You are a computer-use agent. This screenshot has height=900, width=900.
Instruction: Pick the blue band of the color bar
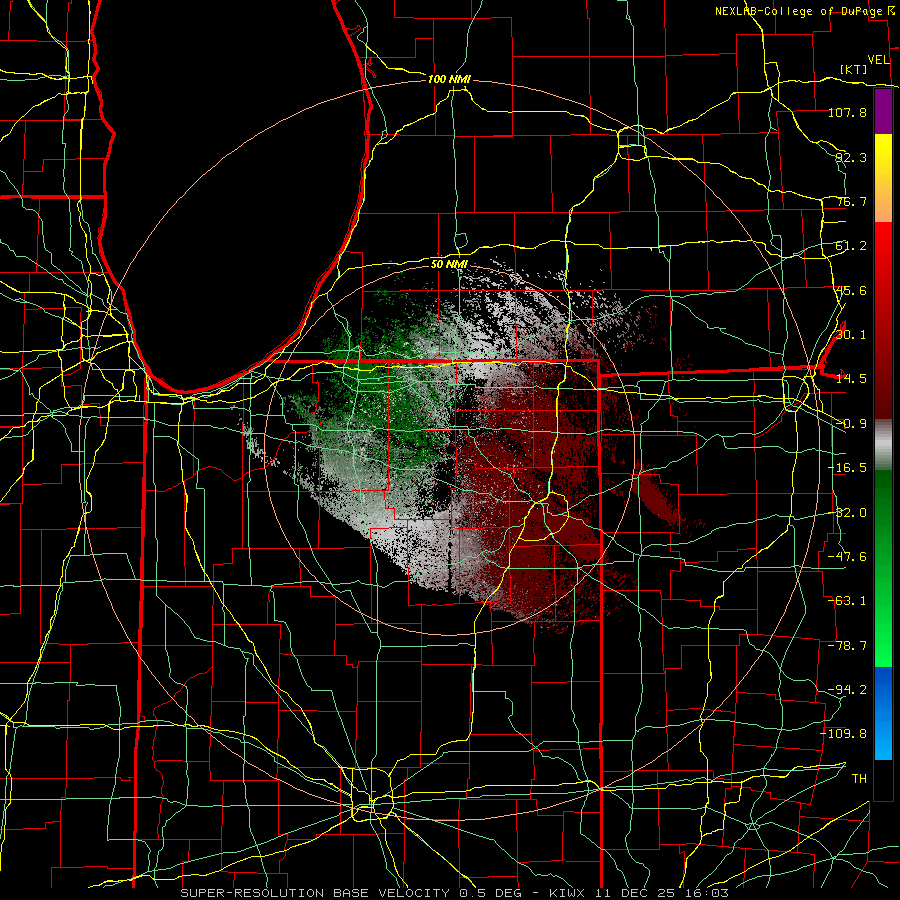[883, 713]
